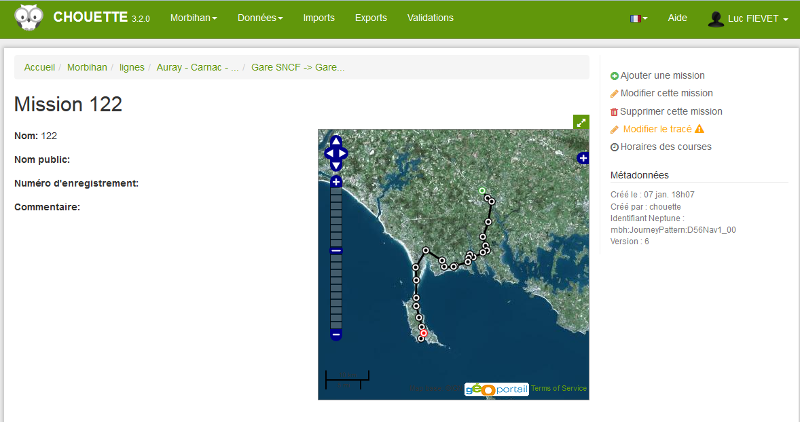Screen dimensions: 800x422
Task: Open the map layer switcher plus icon
Action: [583, 158]
